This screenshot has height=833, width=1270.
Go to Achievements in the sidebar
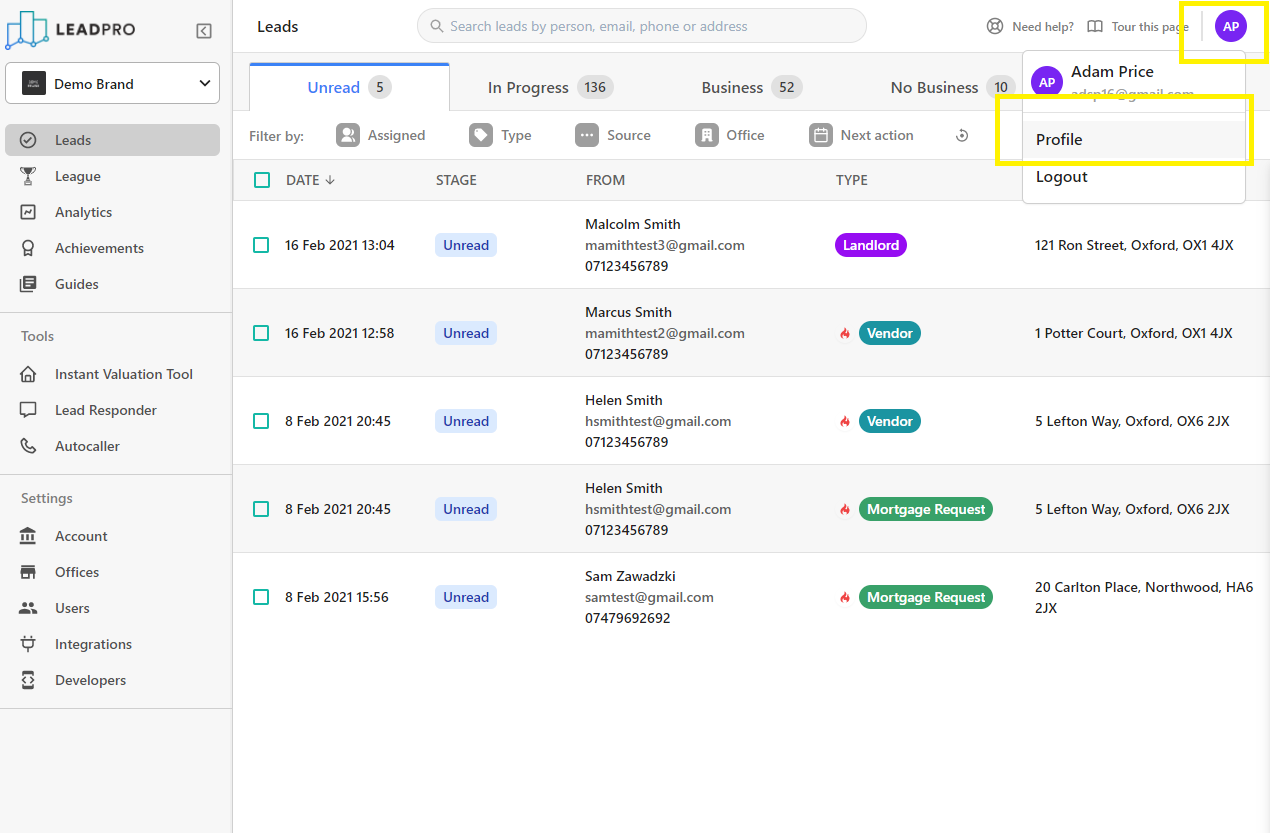click(99, 248)
